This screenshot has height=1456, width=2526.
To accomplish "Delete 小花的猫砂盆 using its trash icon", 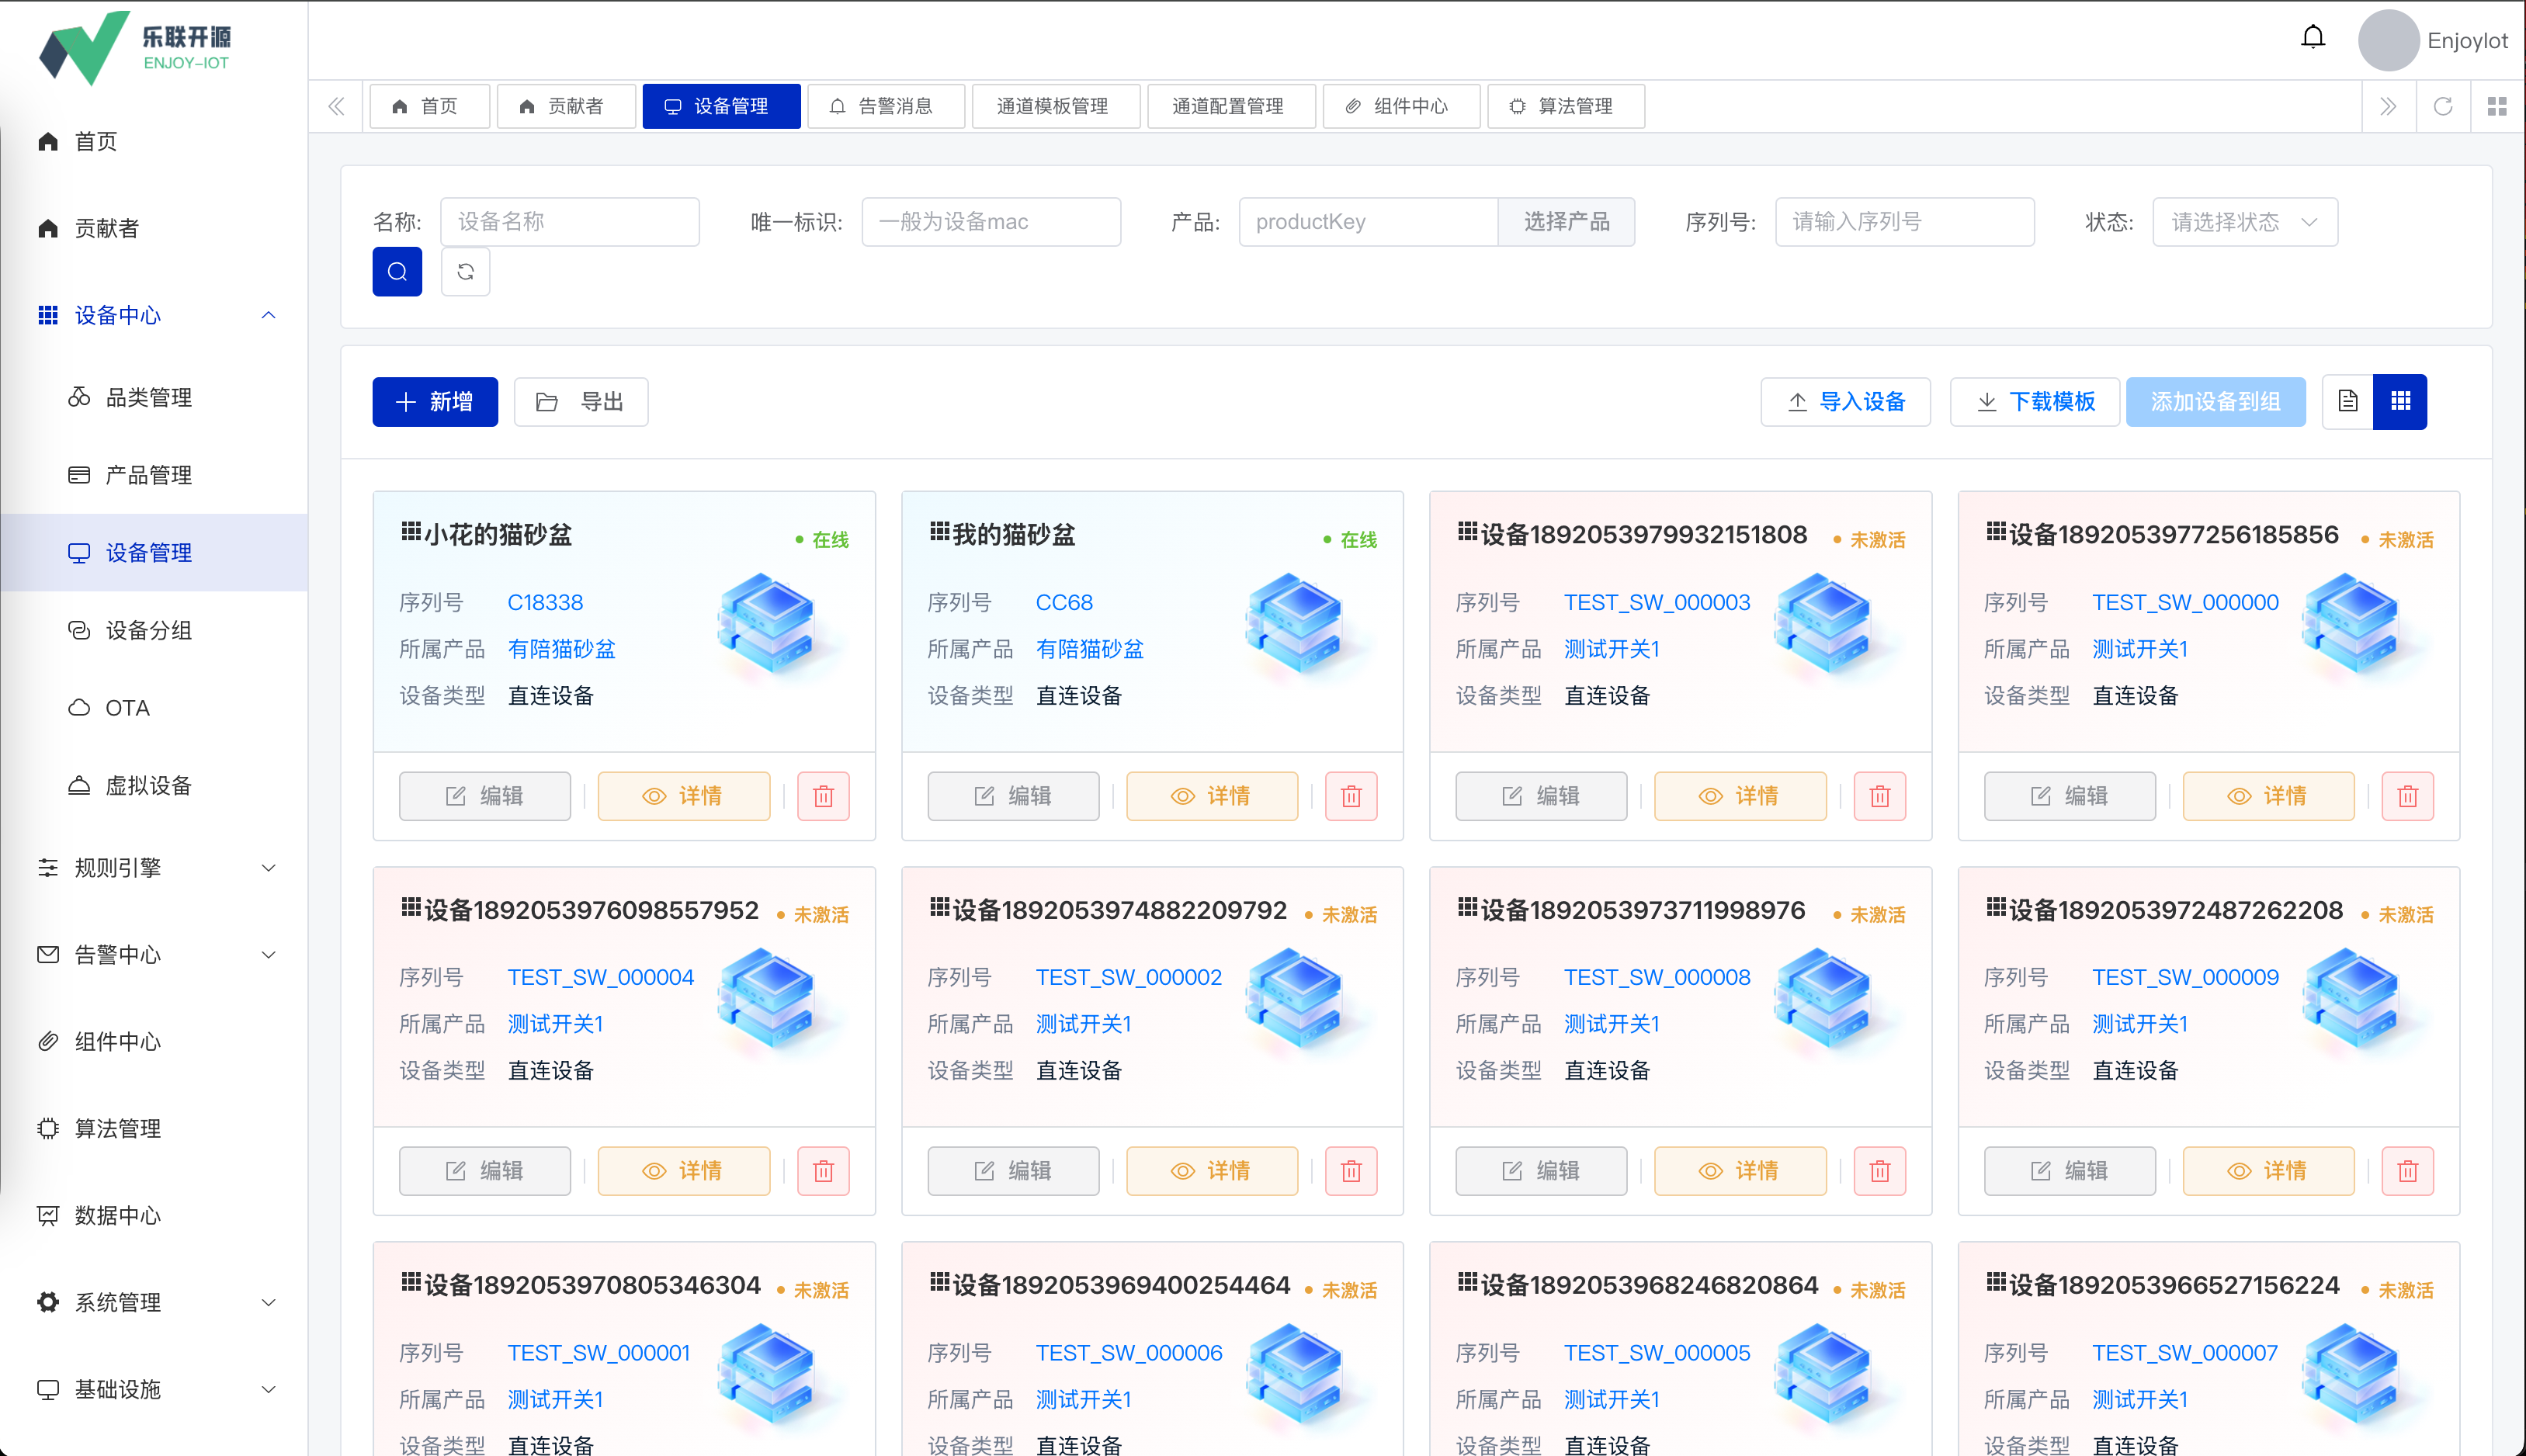I will tap(822, 795).
